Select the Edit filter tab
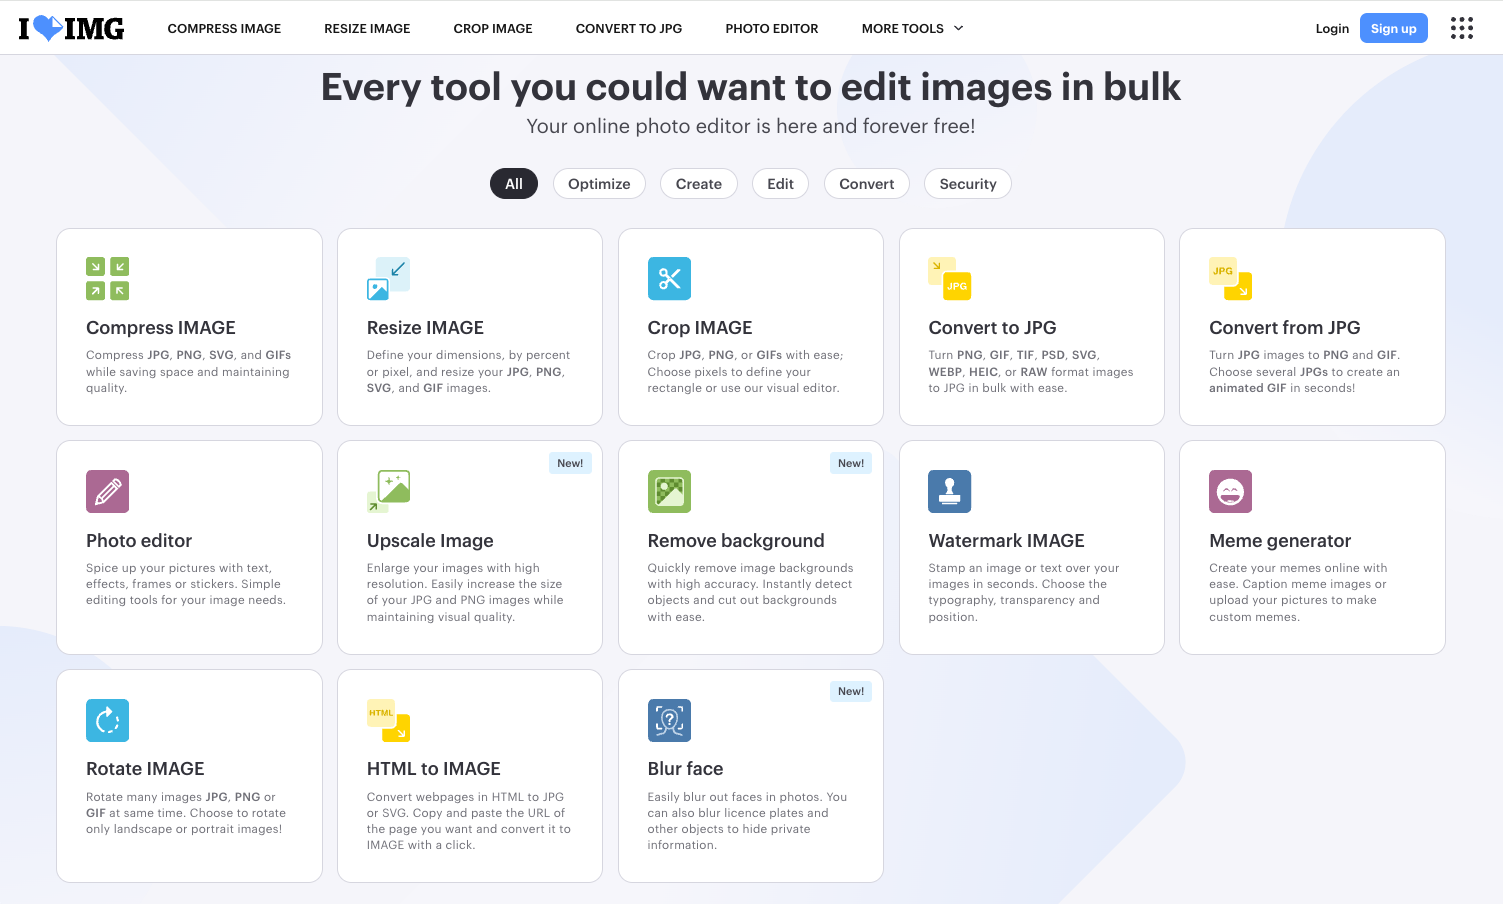Viewport: 1503px width, 904px height. coord(781,184)
